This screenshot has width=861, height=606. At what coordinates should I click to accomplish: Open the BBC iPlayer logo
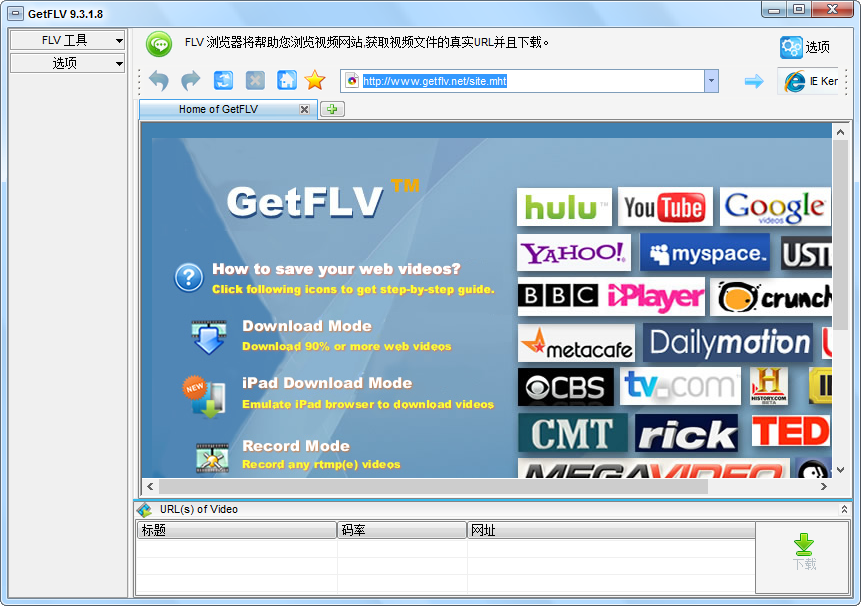(x=611, y=296)
